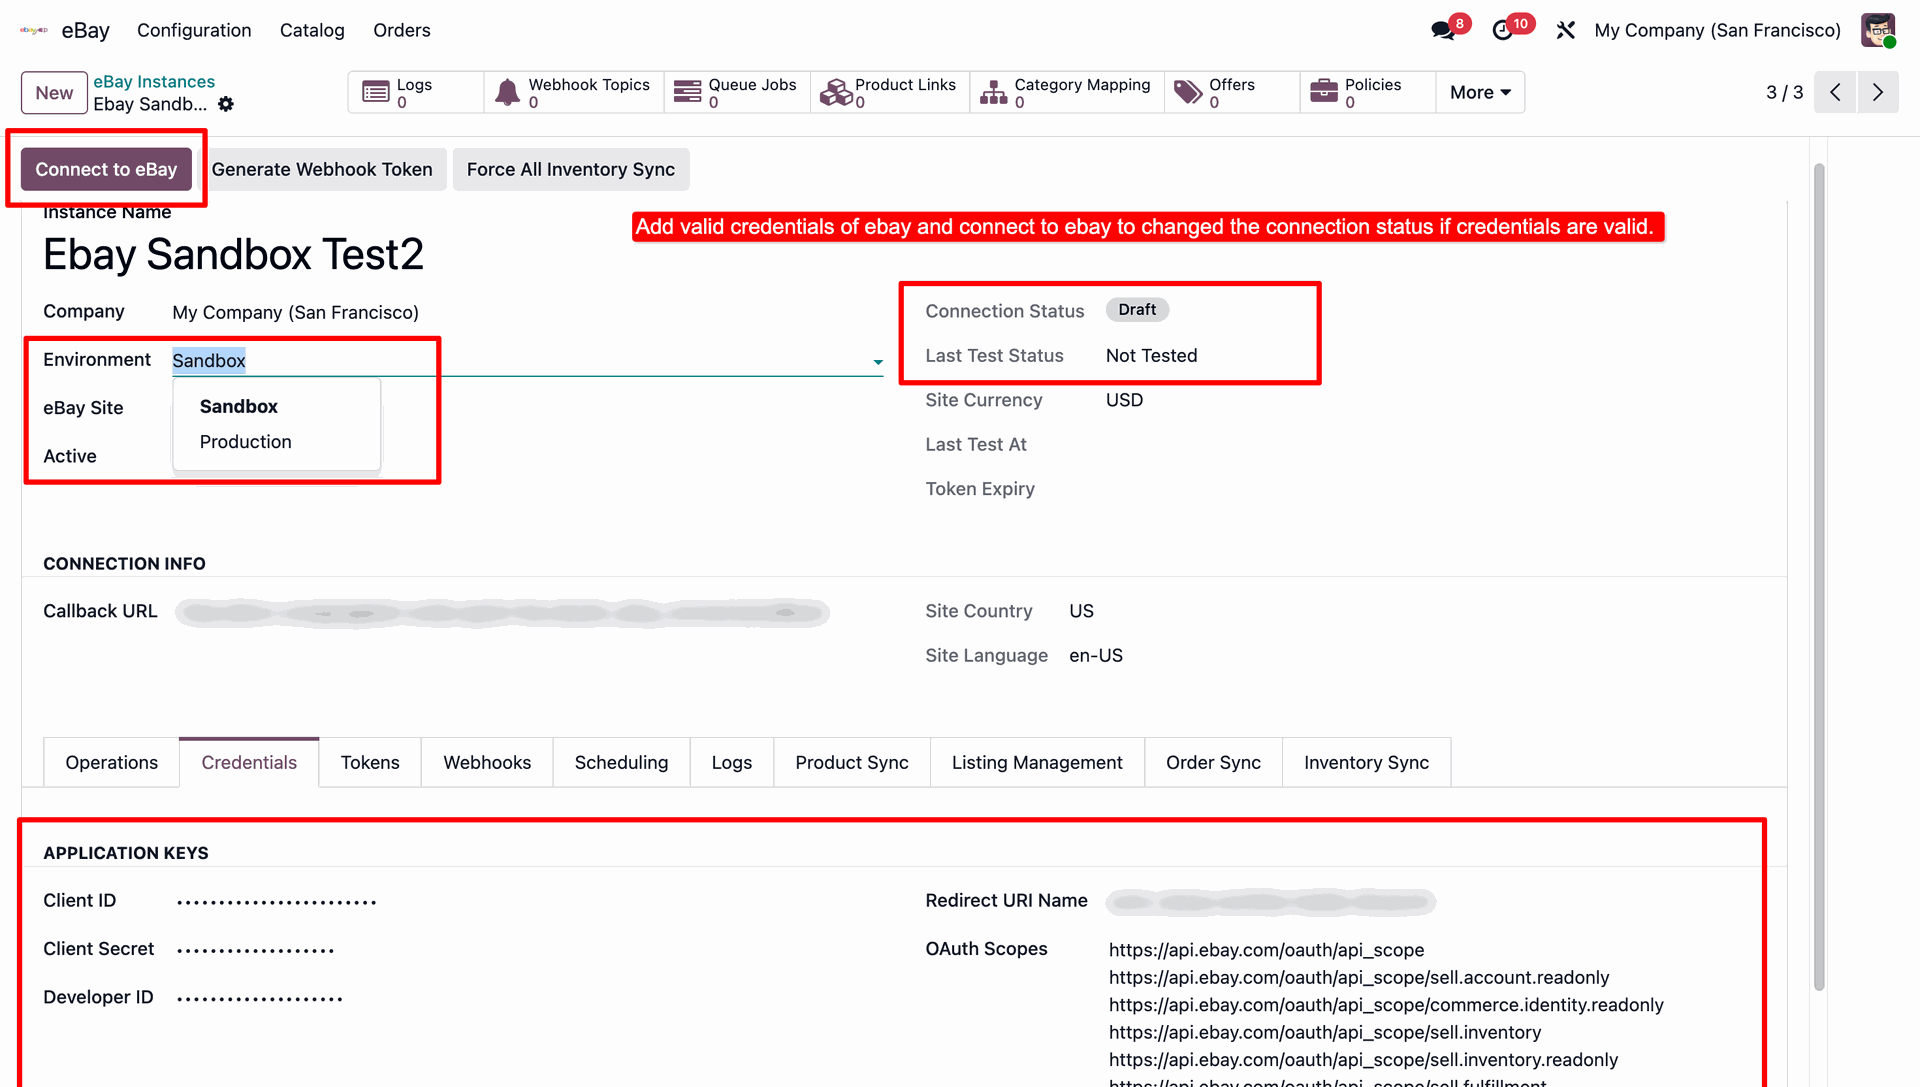Edit the instance name Ebay Sandbox Test2
This screenshot has height=1087, width=1920.
(x=233, y=255)
